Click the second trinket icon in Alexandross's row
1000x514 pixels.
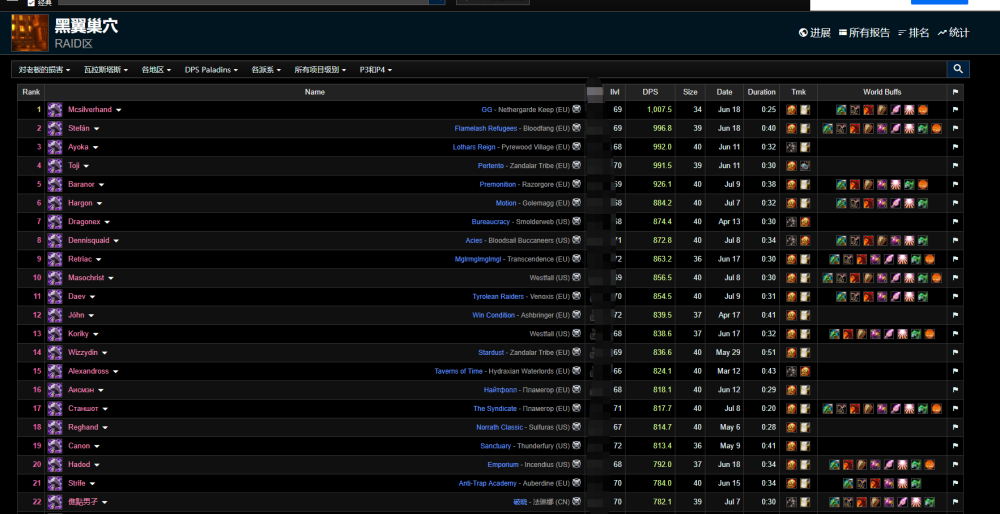pyautogui.click(x=805, y=371)
